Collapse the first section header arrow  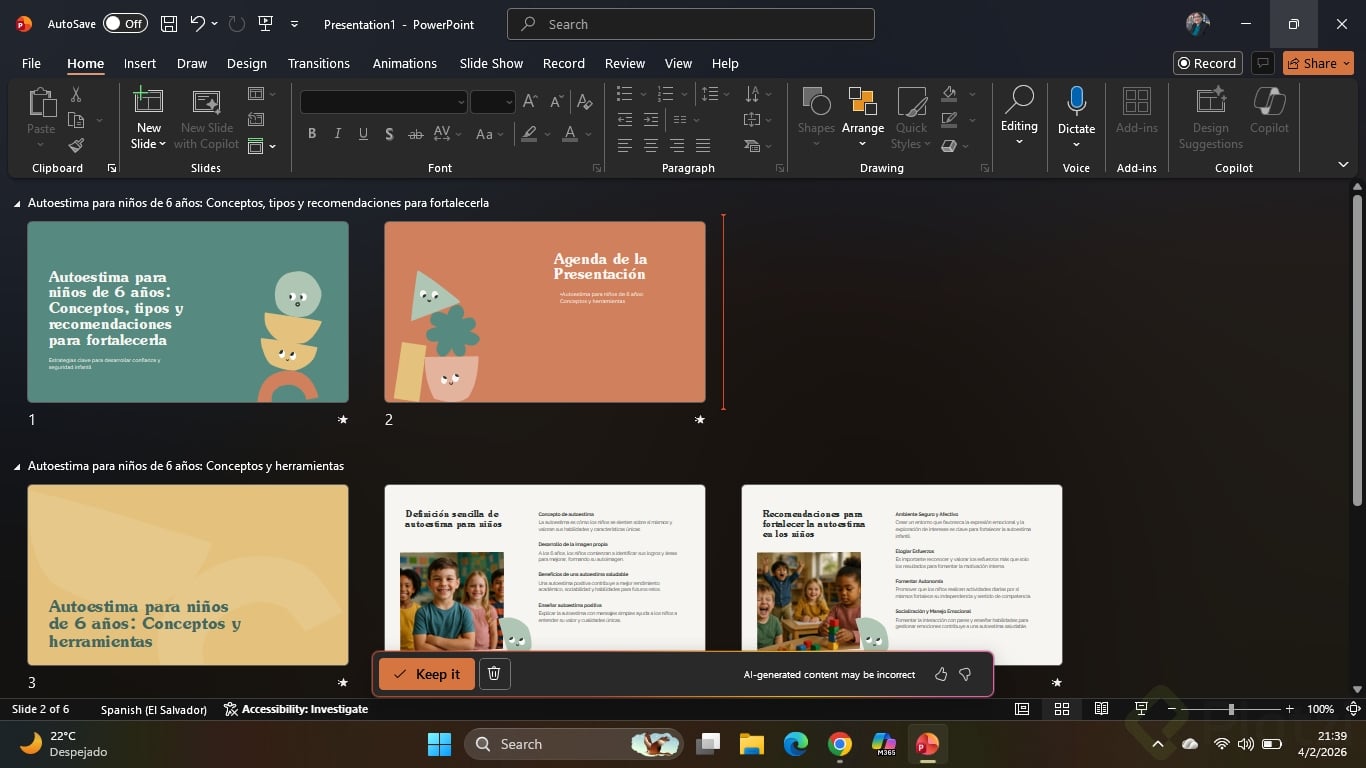(x=17, y=203)
